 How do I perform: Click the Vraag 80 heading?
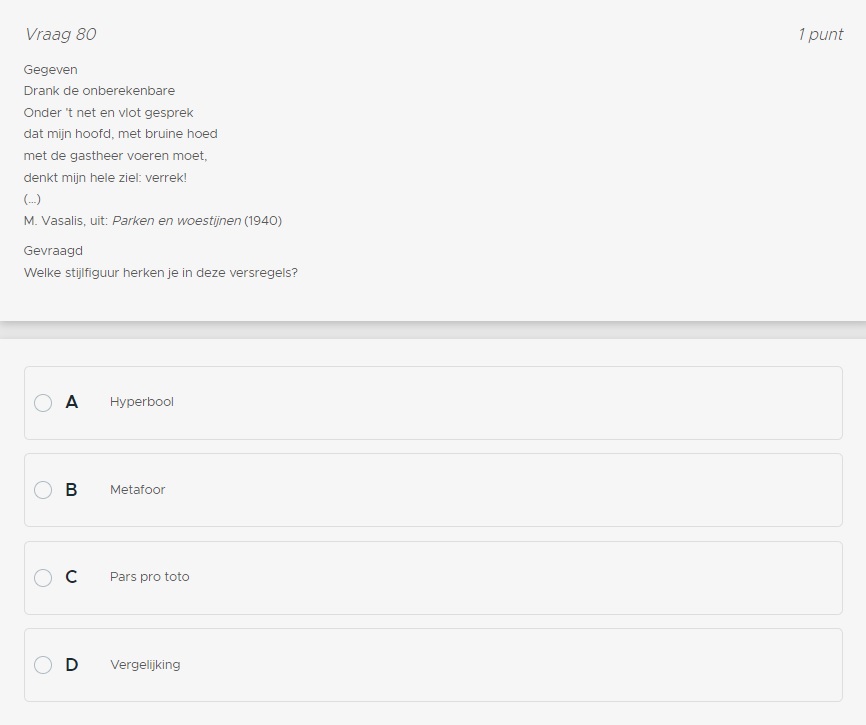pyautogui.click(x=60, y=34)
